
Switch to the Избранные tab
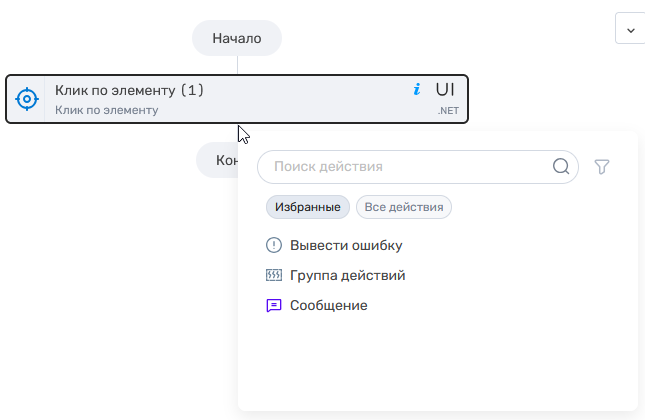pyautogui.click(x=308, y=207)
